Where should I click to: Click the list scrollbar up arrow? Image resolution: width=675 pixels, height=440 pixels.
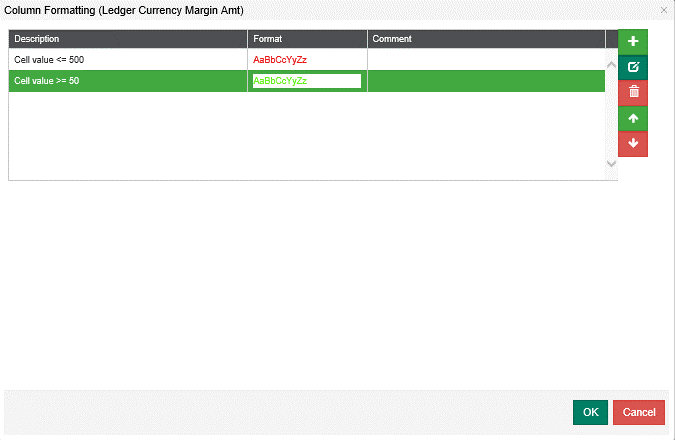pos(612,65)
